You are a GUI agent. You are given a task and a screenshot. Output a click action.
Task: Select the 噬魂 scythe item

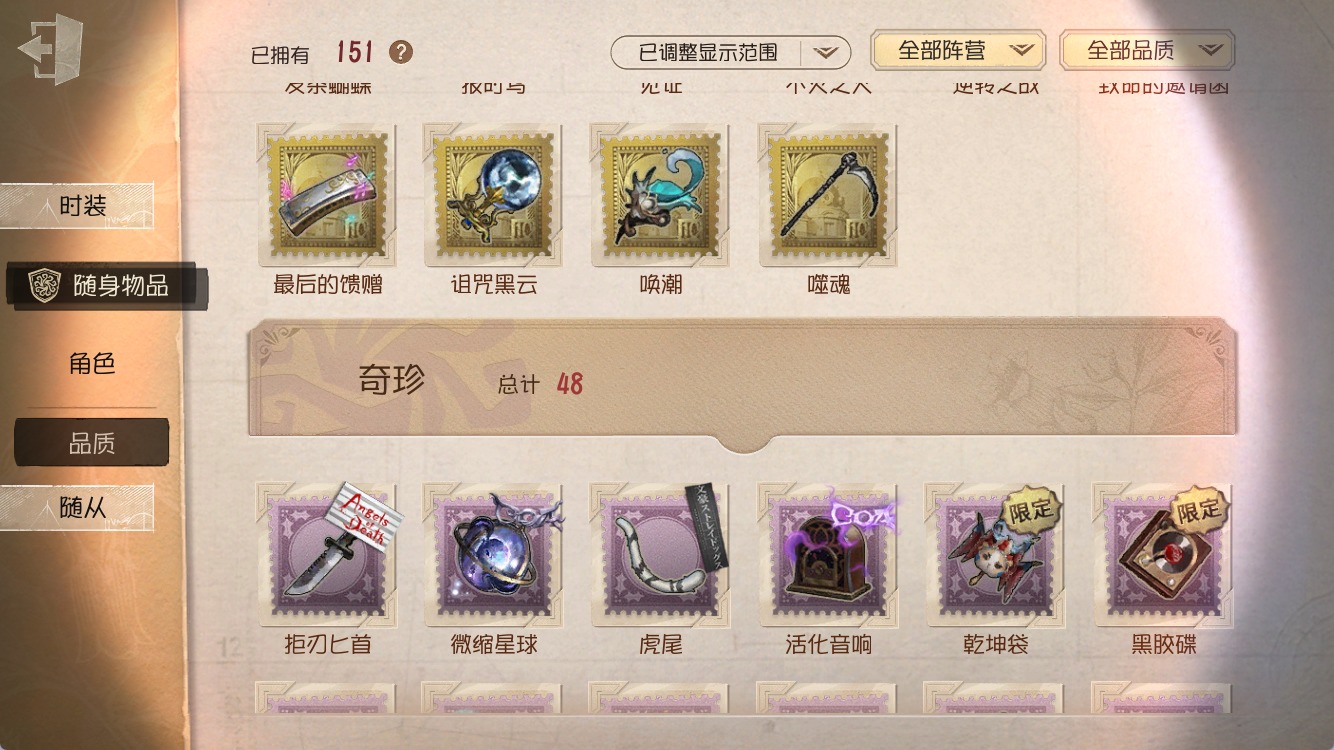[828, 195]
